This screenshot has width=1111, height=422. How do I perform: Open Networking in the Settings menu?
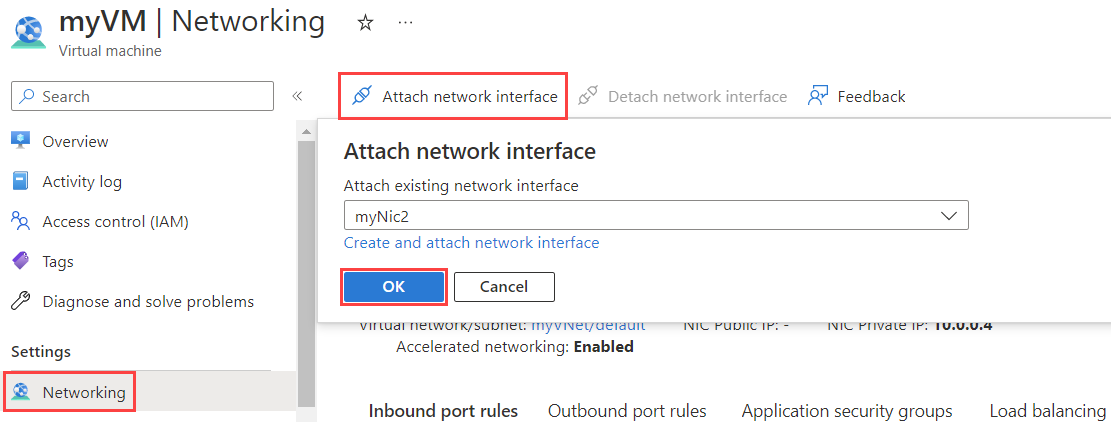[x=84, y=392]
